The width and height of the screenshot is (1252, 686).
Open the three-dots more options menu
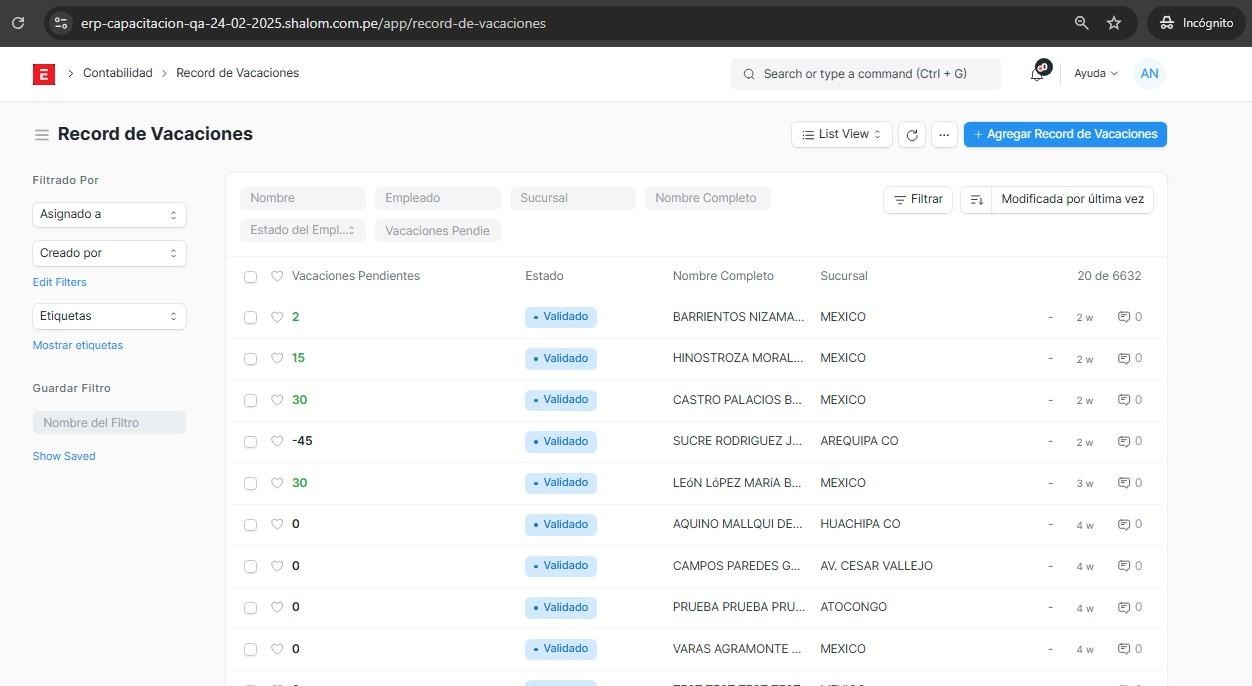click(944, 135)
